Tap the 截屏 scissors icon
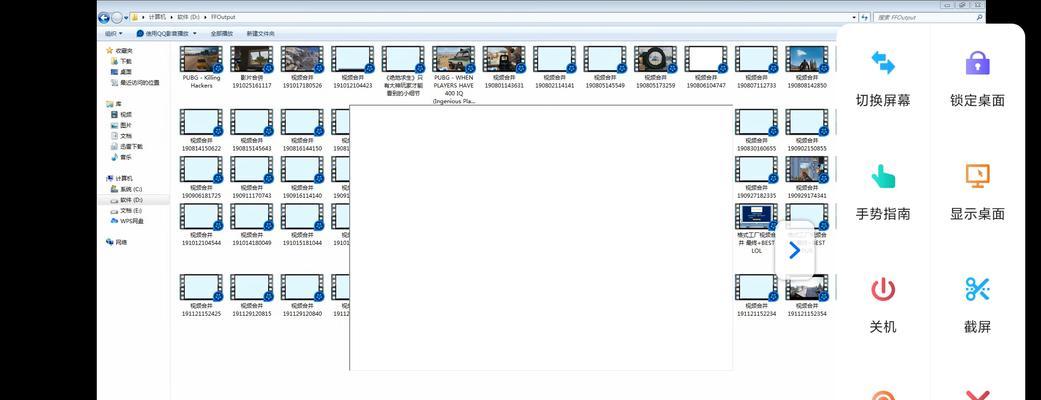 tap(977, 290)
